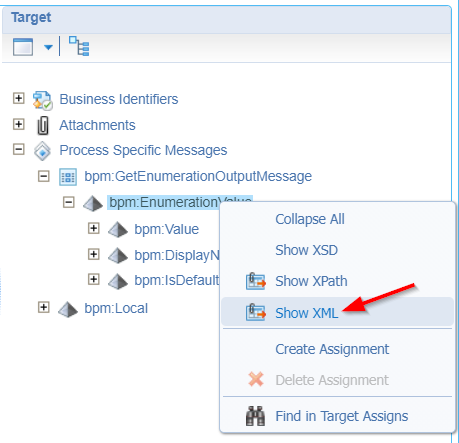Collapse the Process Specific Messages node
The width and height of the screenshot is (459, 443).
(19, 149)
